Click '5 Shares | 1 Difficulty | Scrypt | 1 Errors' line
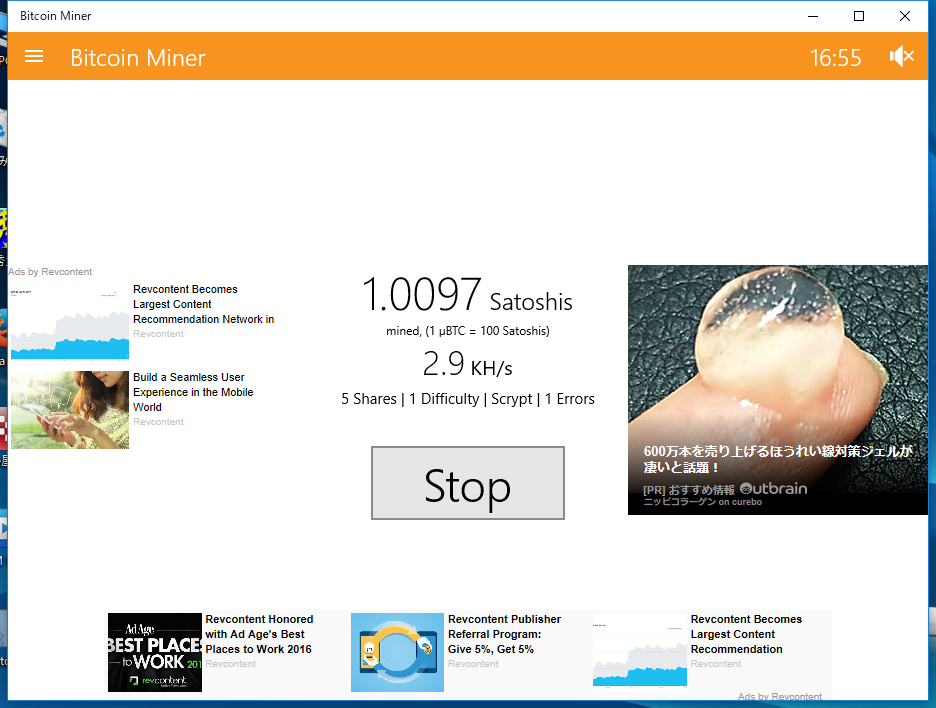This screenshot has width=936, height=708. pyautogui.click(x=467, y=399)
